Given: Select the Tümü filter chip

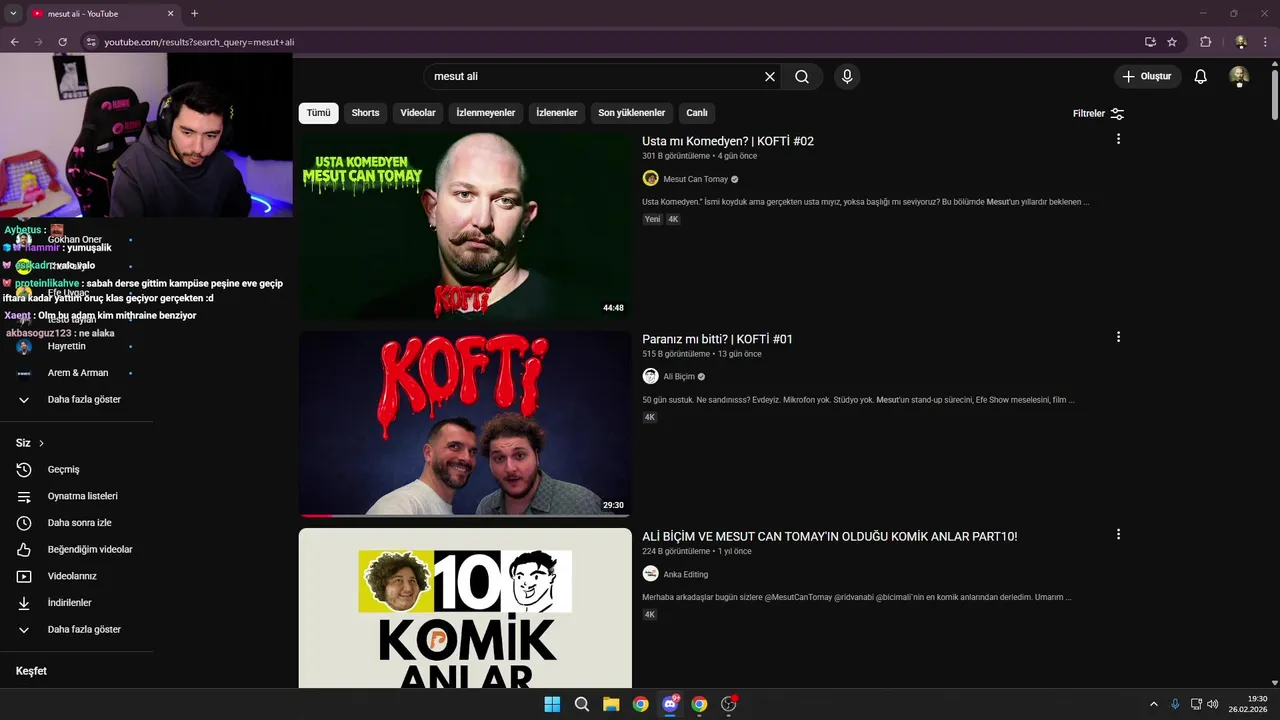Looking at the screenshot, I should [x=318, y=113].
